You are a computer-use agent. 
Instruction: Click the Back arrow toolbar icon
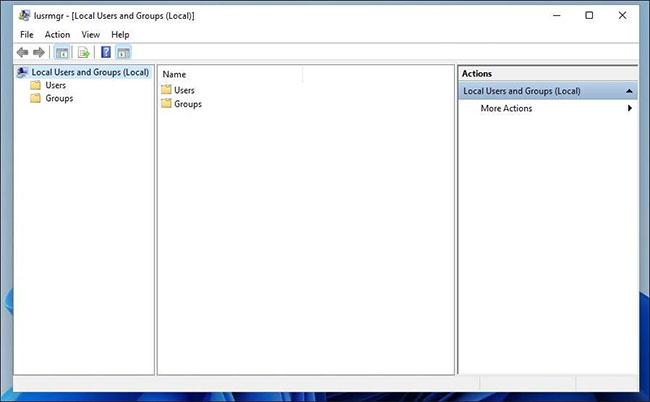[x=22, y=52]
